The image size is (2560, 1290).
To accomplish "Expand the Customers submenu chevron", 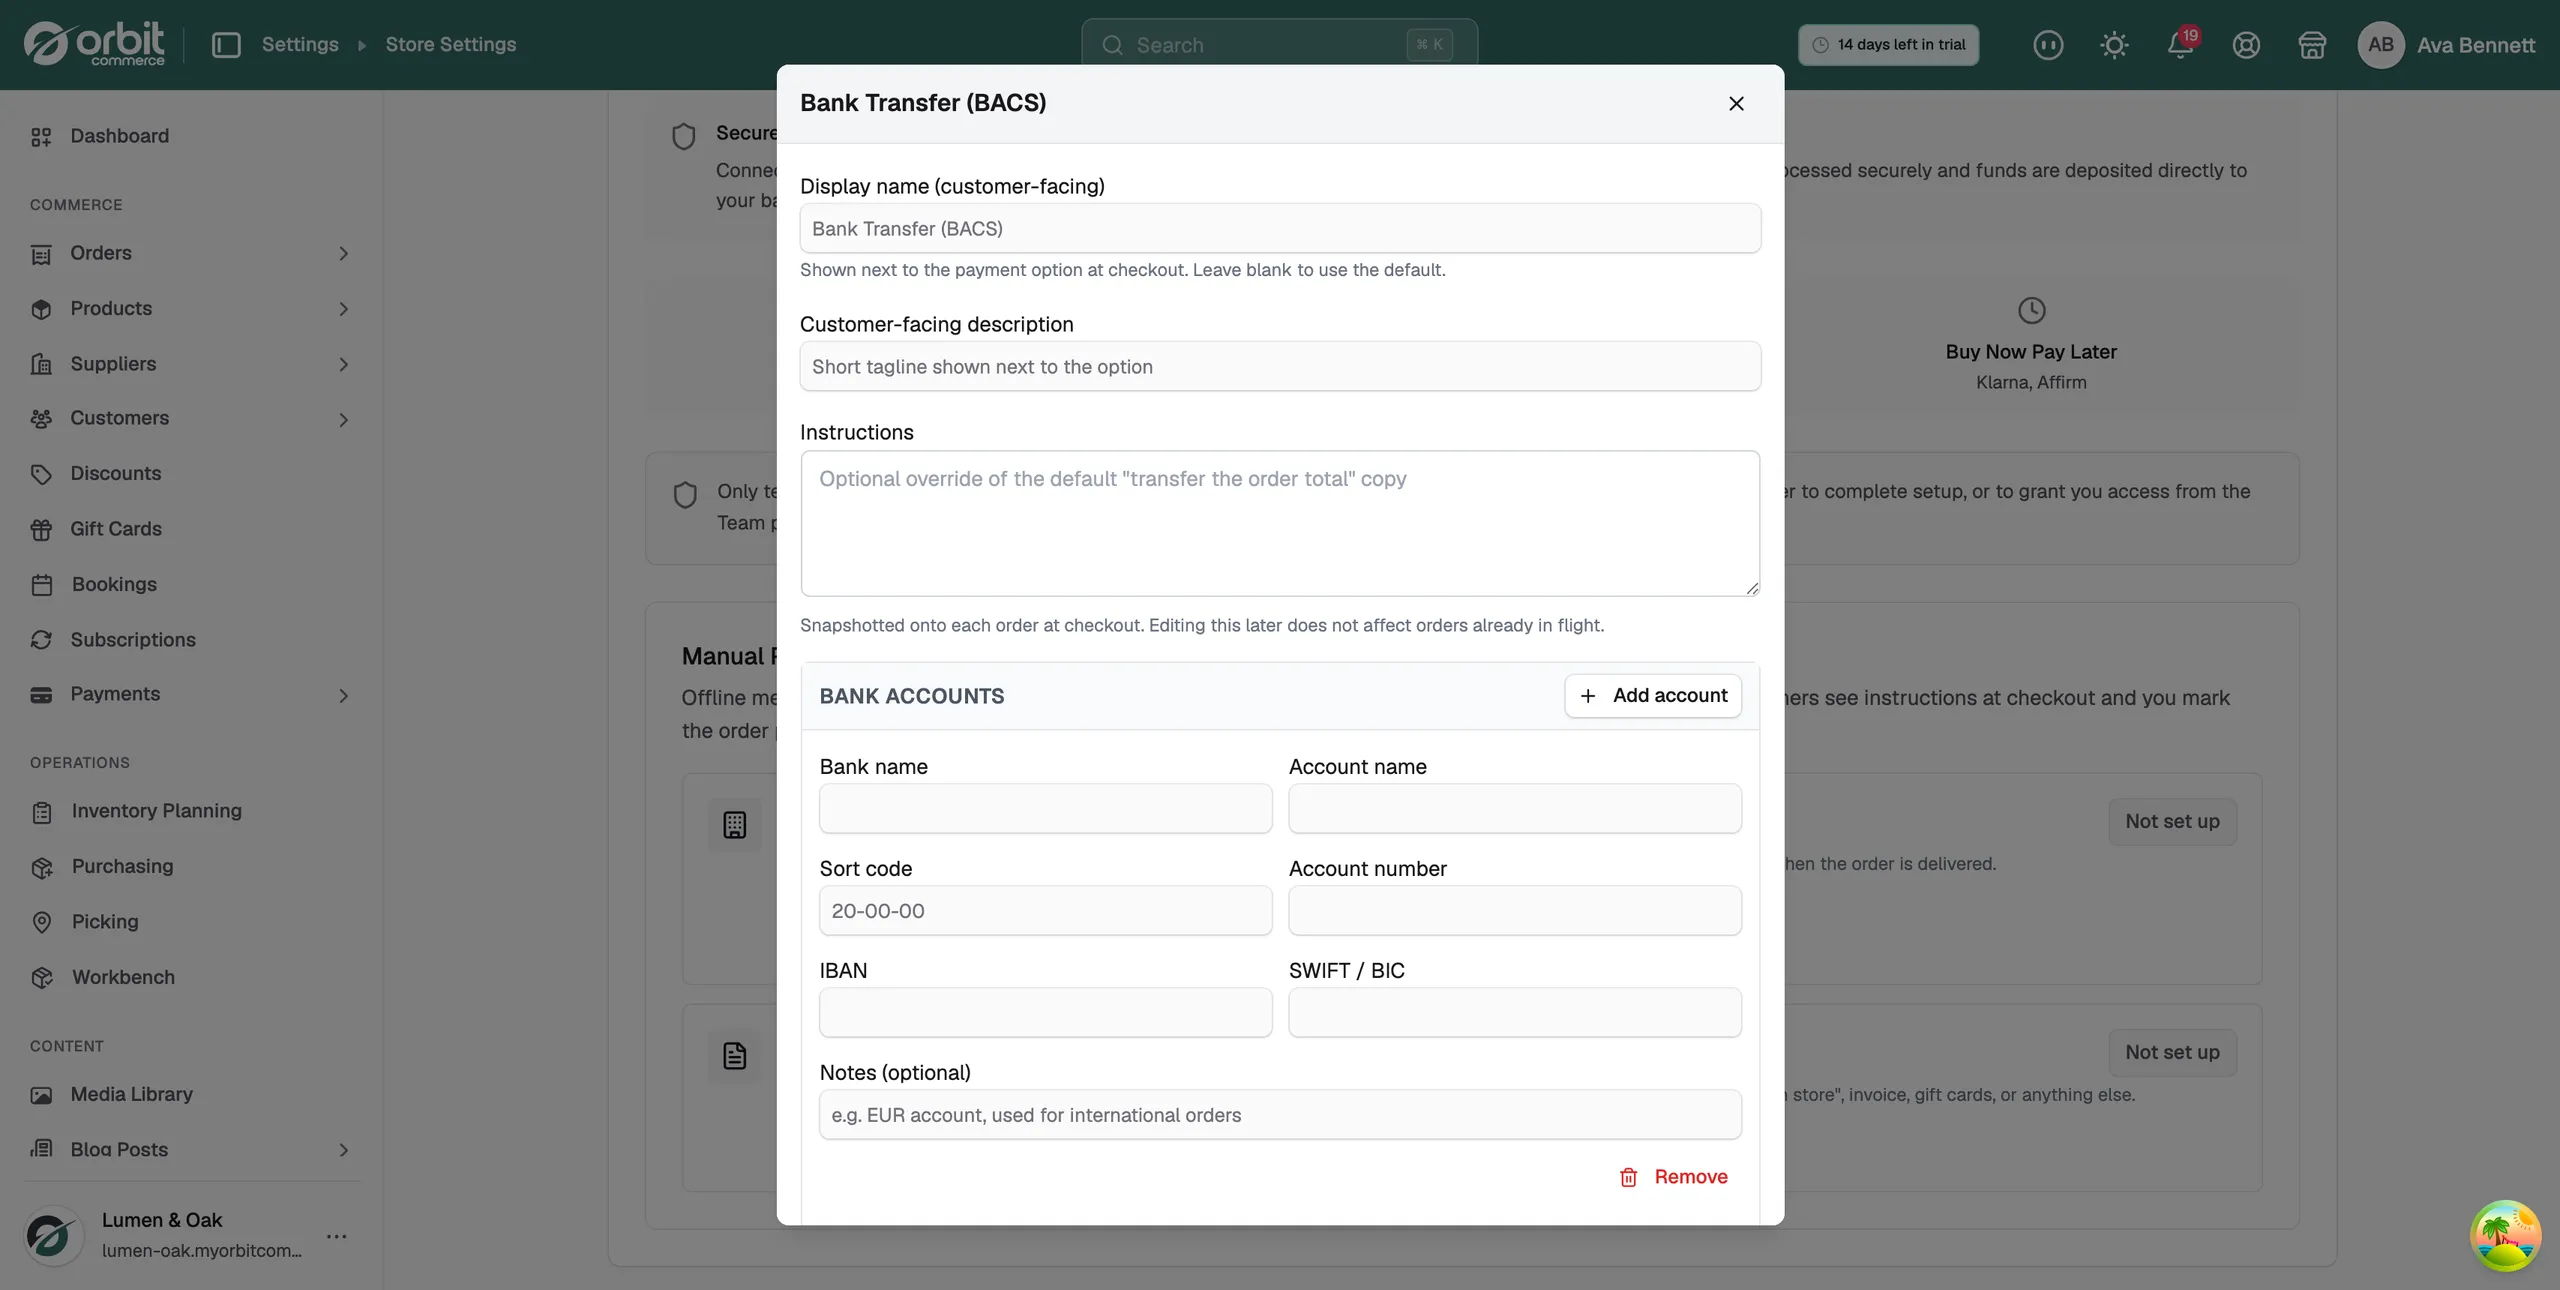I will coord(343,419).
